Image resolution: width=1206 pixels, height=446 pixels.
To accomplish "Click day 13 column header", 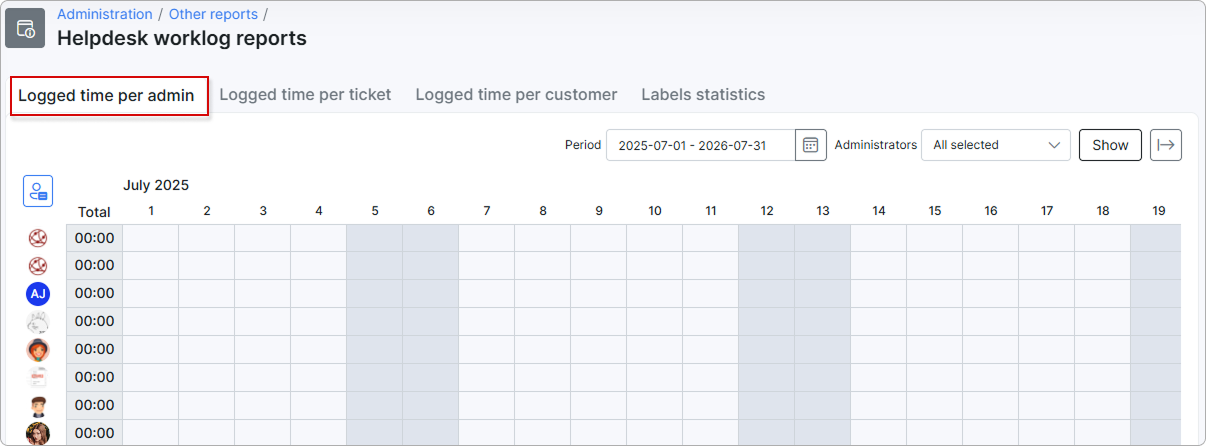I will (823, 211).
